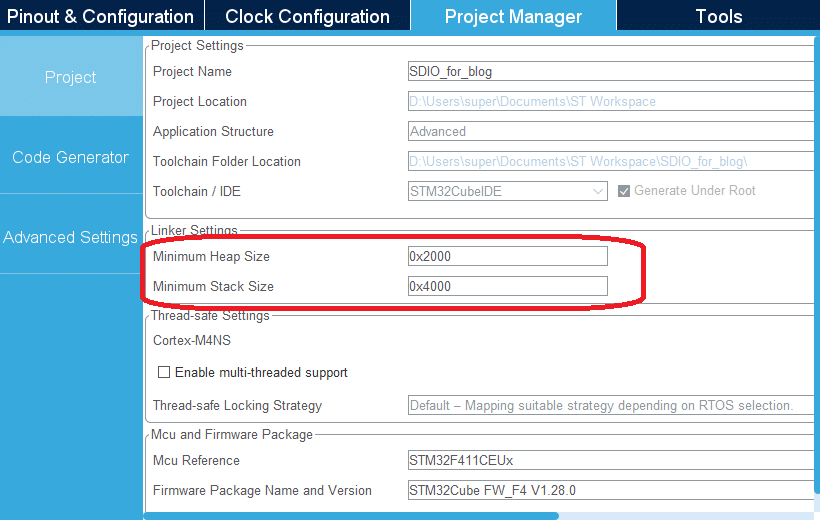820x521 pixels.
Task: Open the Clock Configuration tab
Action: pos(307,16)
